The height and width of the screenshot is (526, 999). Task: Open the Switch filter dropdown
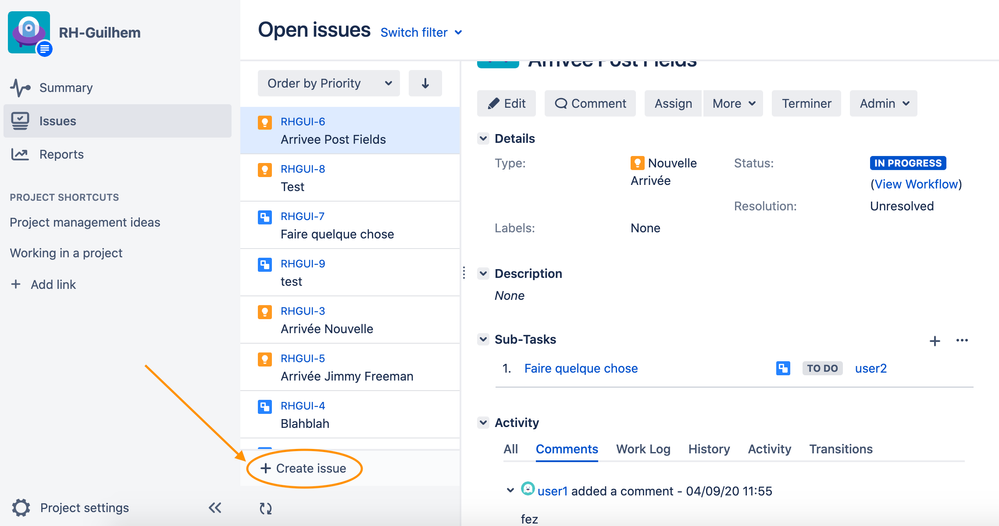pos(421,32)
